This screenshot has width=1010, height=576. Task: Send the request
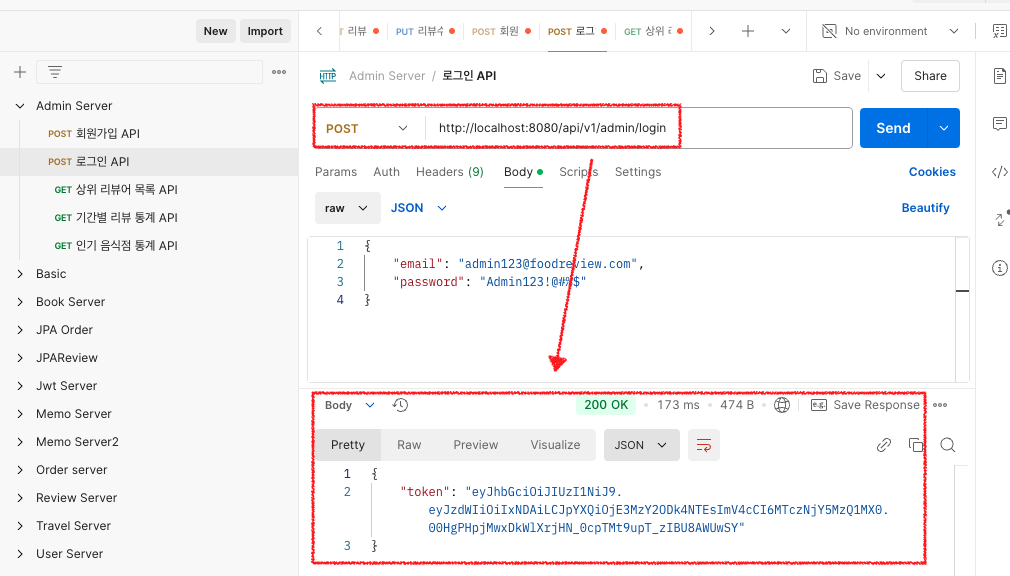[893, 128]
